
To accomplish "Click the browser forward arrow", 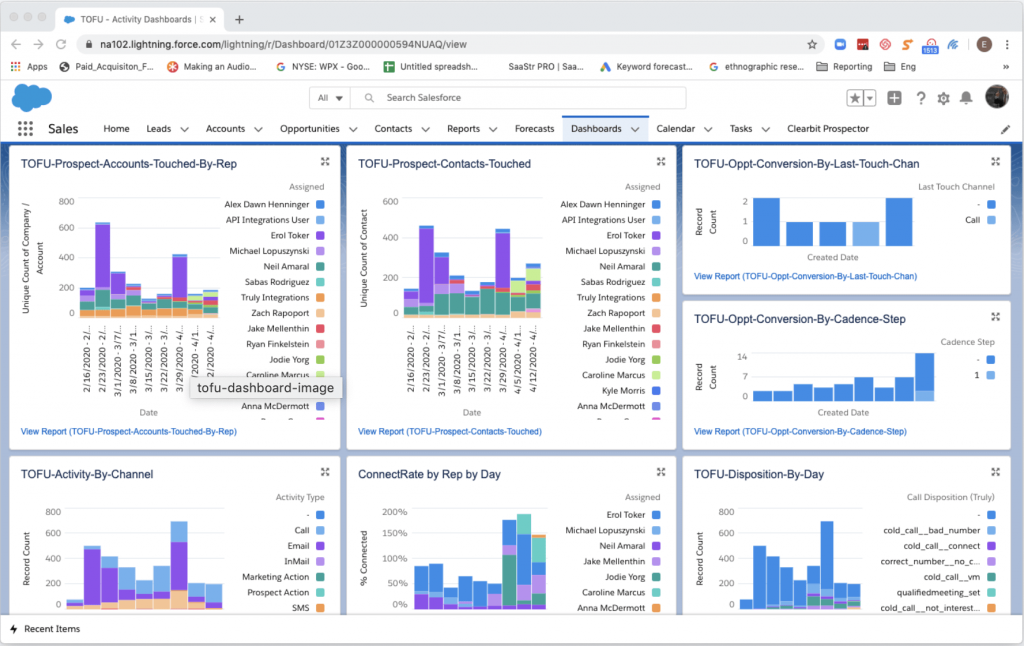I will click(39, 44).
